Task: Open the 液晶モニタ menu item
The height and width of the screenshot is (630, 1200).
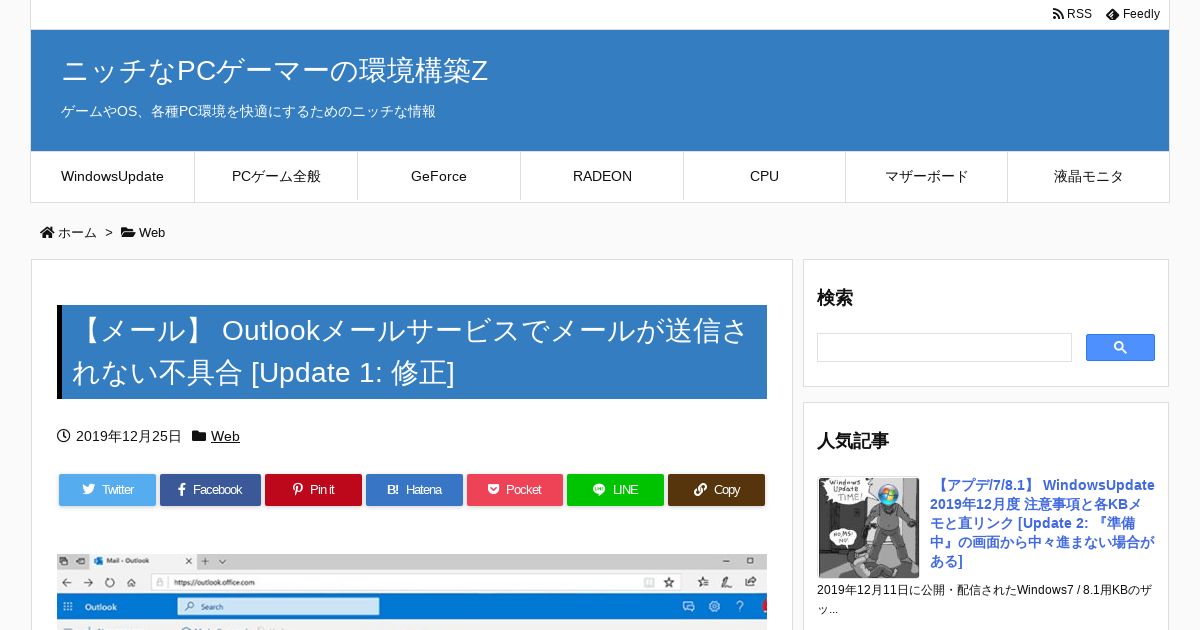Action: pos(1088,177)
